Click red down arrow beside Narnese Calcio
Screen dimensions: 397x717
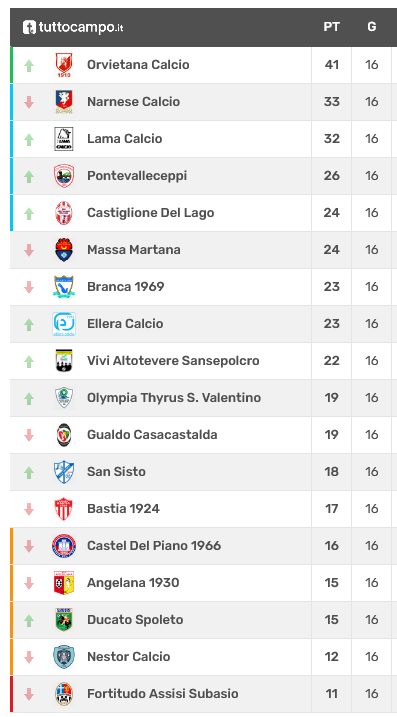click(x=29, y=102)
